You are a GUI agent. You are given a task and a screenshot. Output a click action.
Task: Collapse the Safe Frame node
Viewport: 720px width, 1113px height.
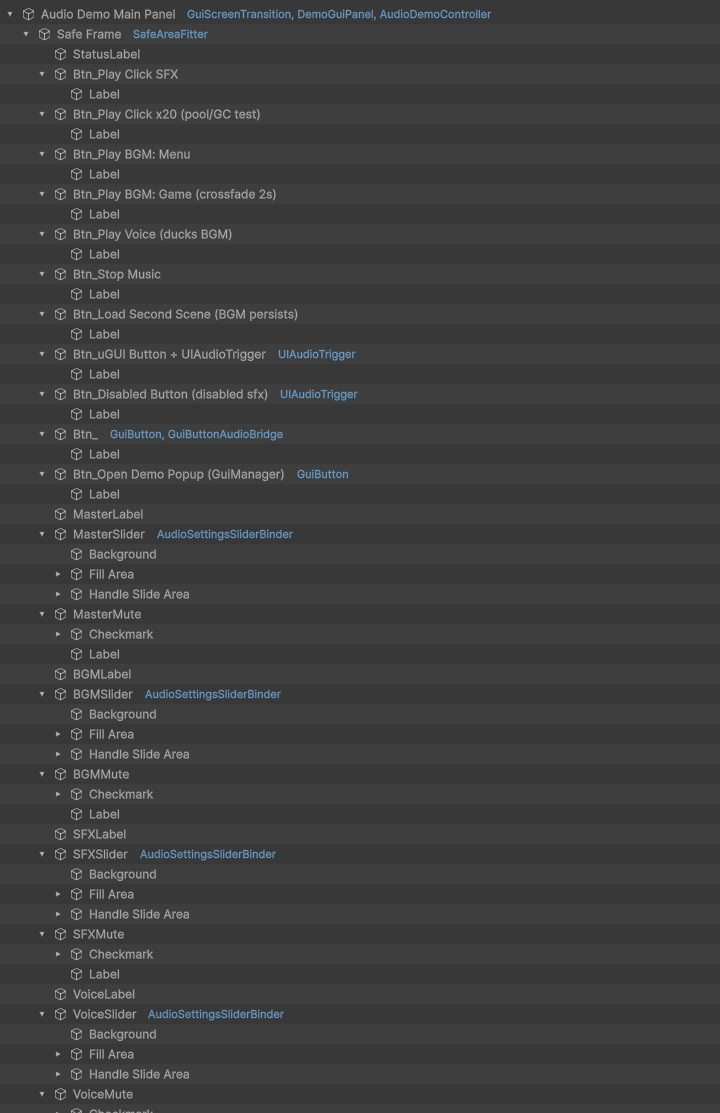tap(26, 34)
